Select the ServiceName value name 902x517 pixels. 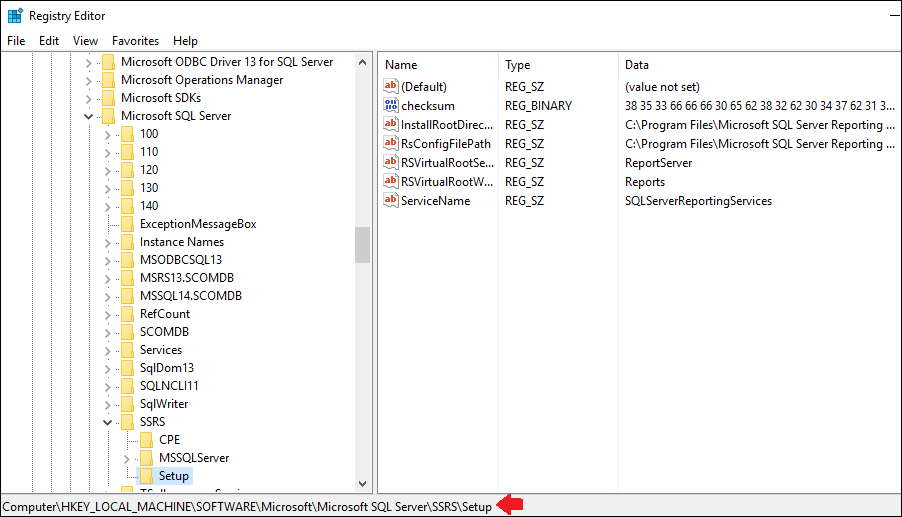(x=435, y=201)
